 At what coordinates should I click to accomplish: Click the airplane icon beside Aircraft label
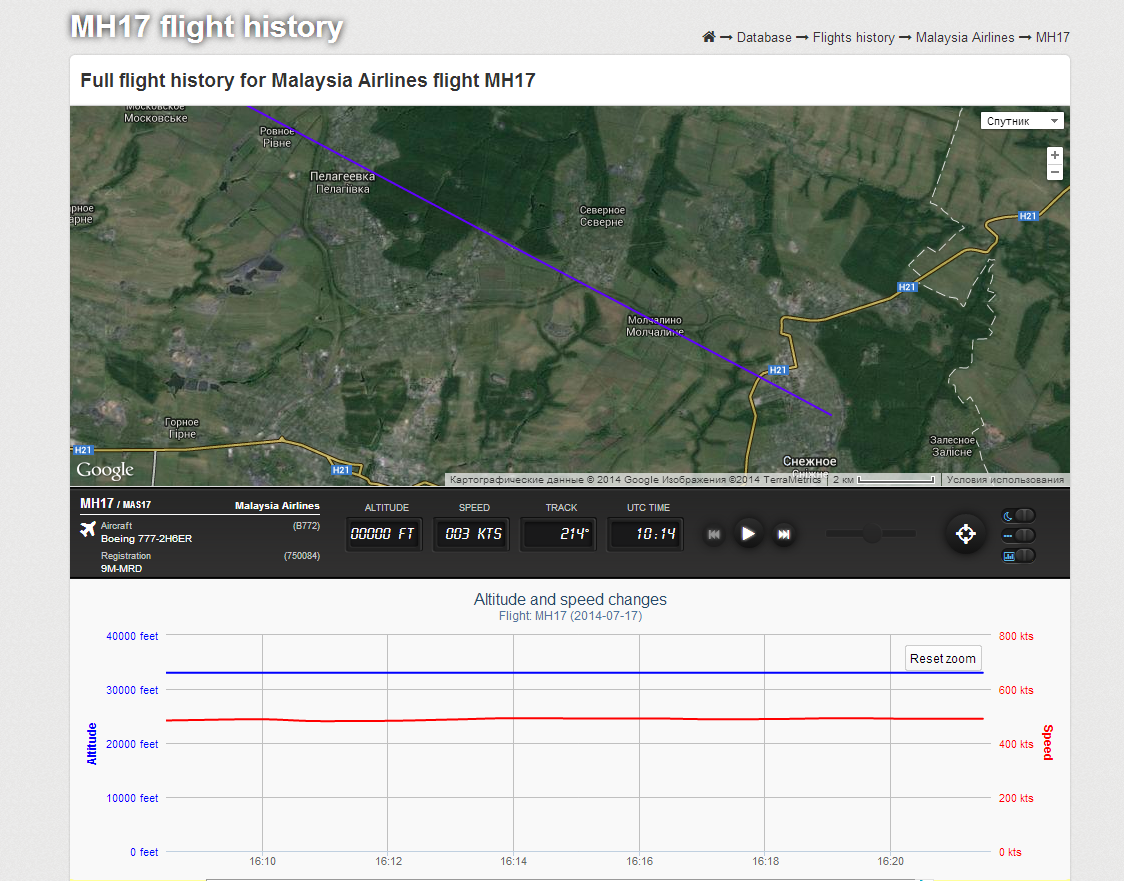(x=88, y=530)
